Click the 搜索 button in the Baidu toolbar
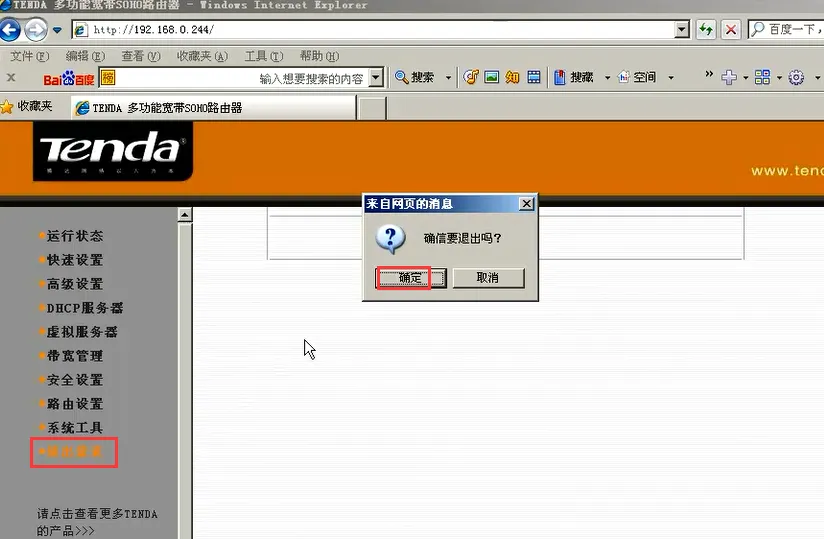Viewport: 824px width, 539px height. (x=414, y=78)
